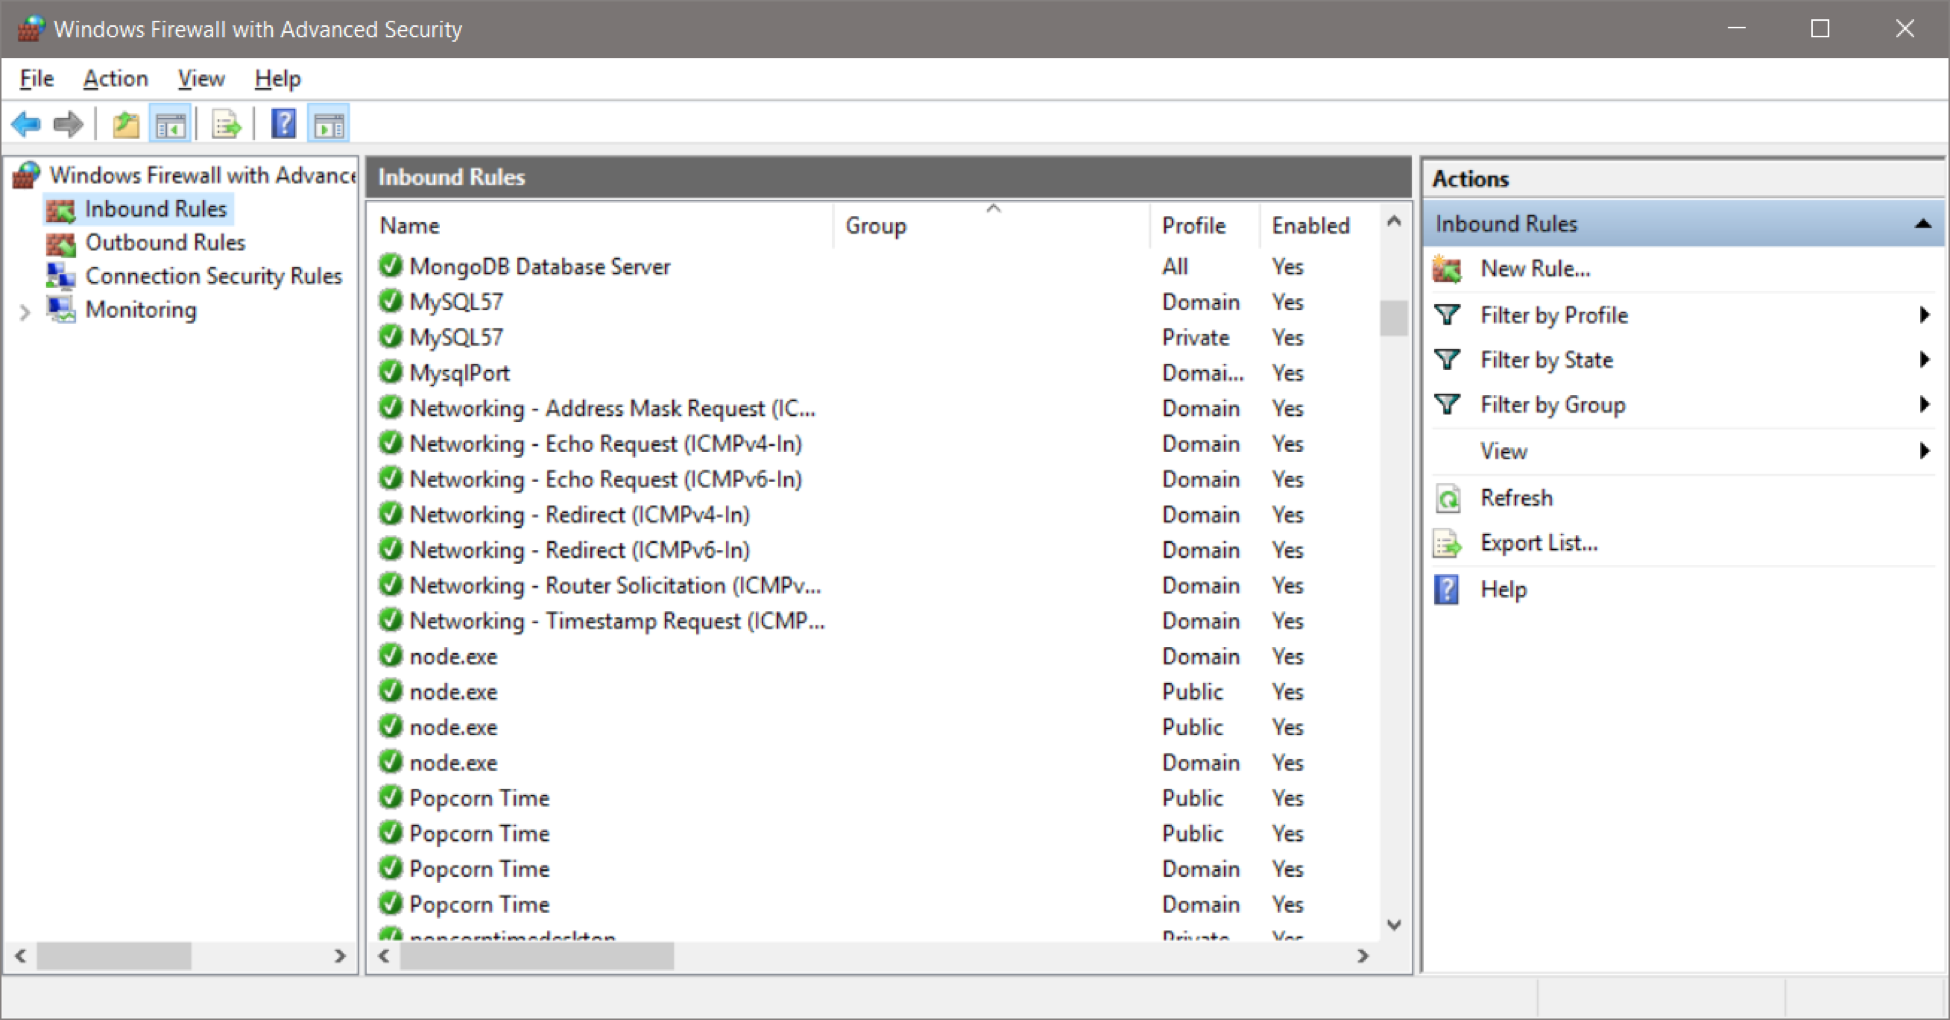1950x1020 pixels.
Task: Select the MySQL57 rule with Private profile
Action: coord(456,338)
